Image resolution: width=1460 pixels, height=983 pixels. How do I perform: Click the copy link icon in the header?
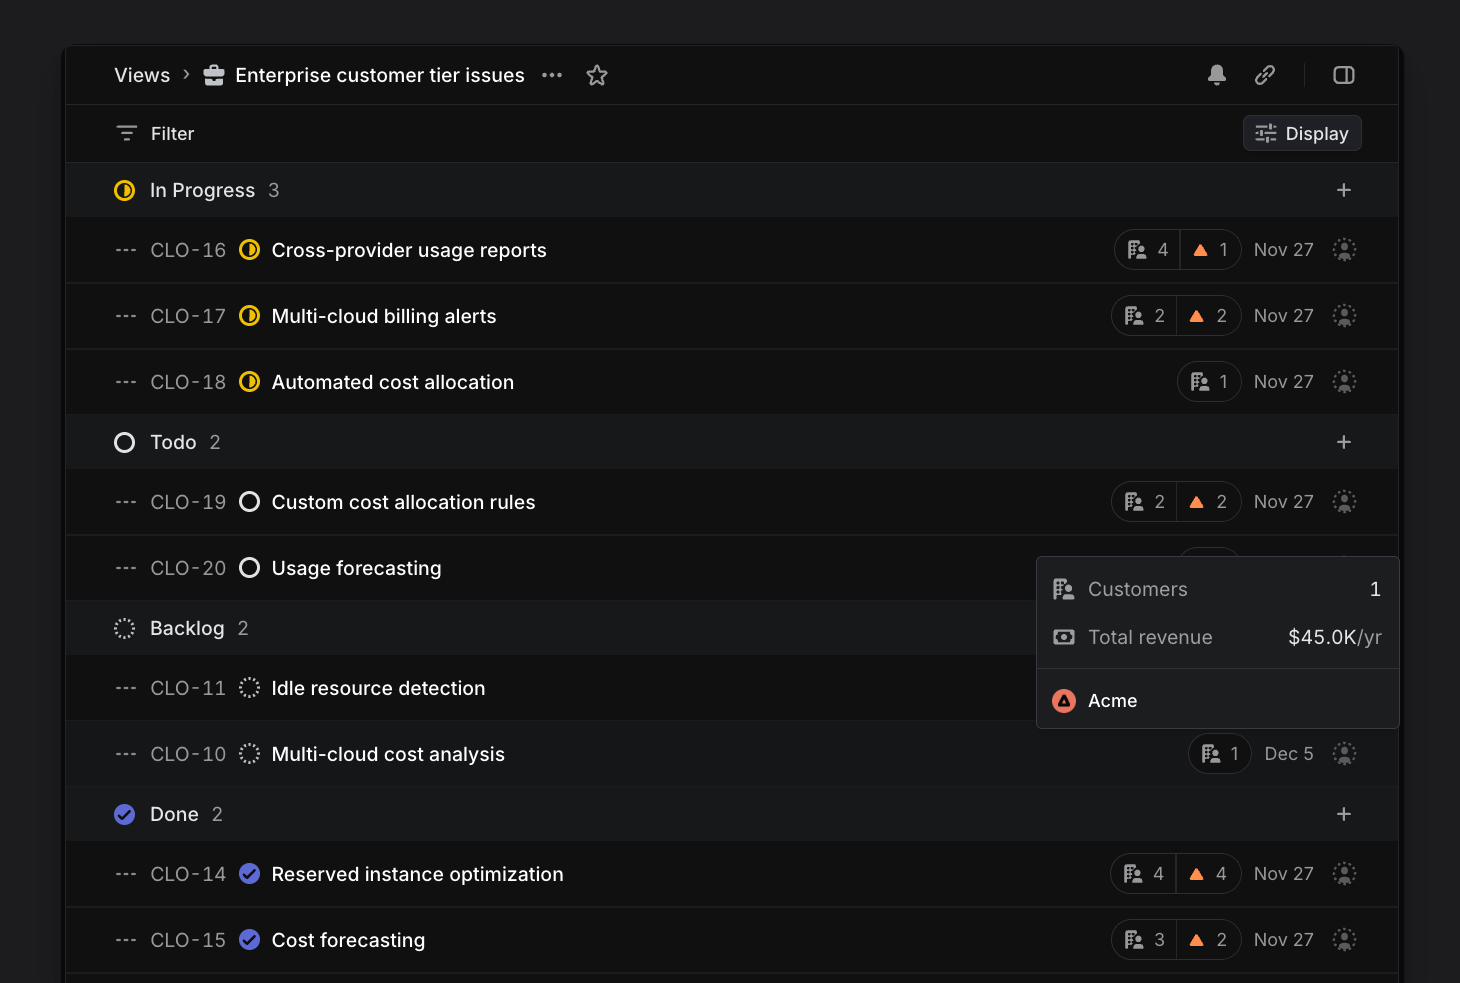point(1265,75)
